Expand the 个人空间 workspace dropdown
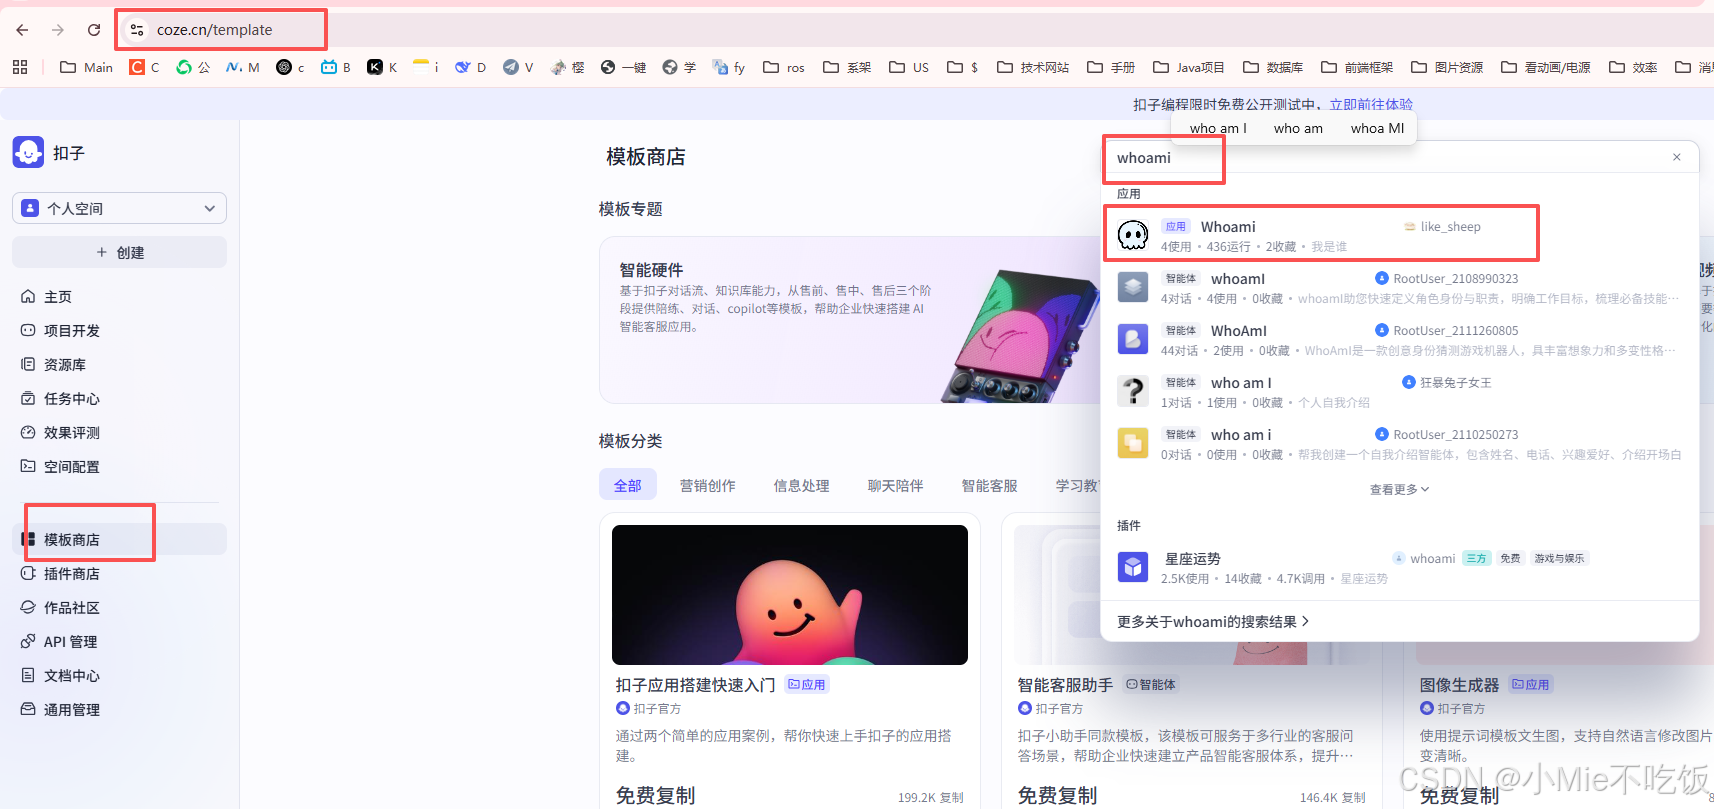 pos(119,208)
